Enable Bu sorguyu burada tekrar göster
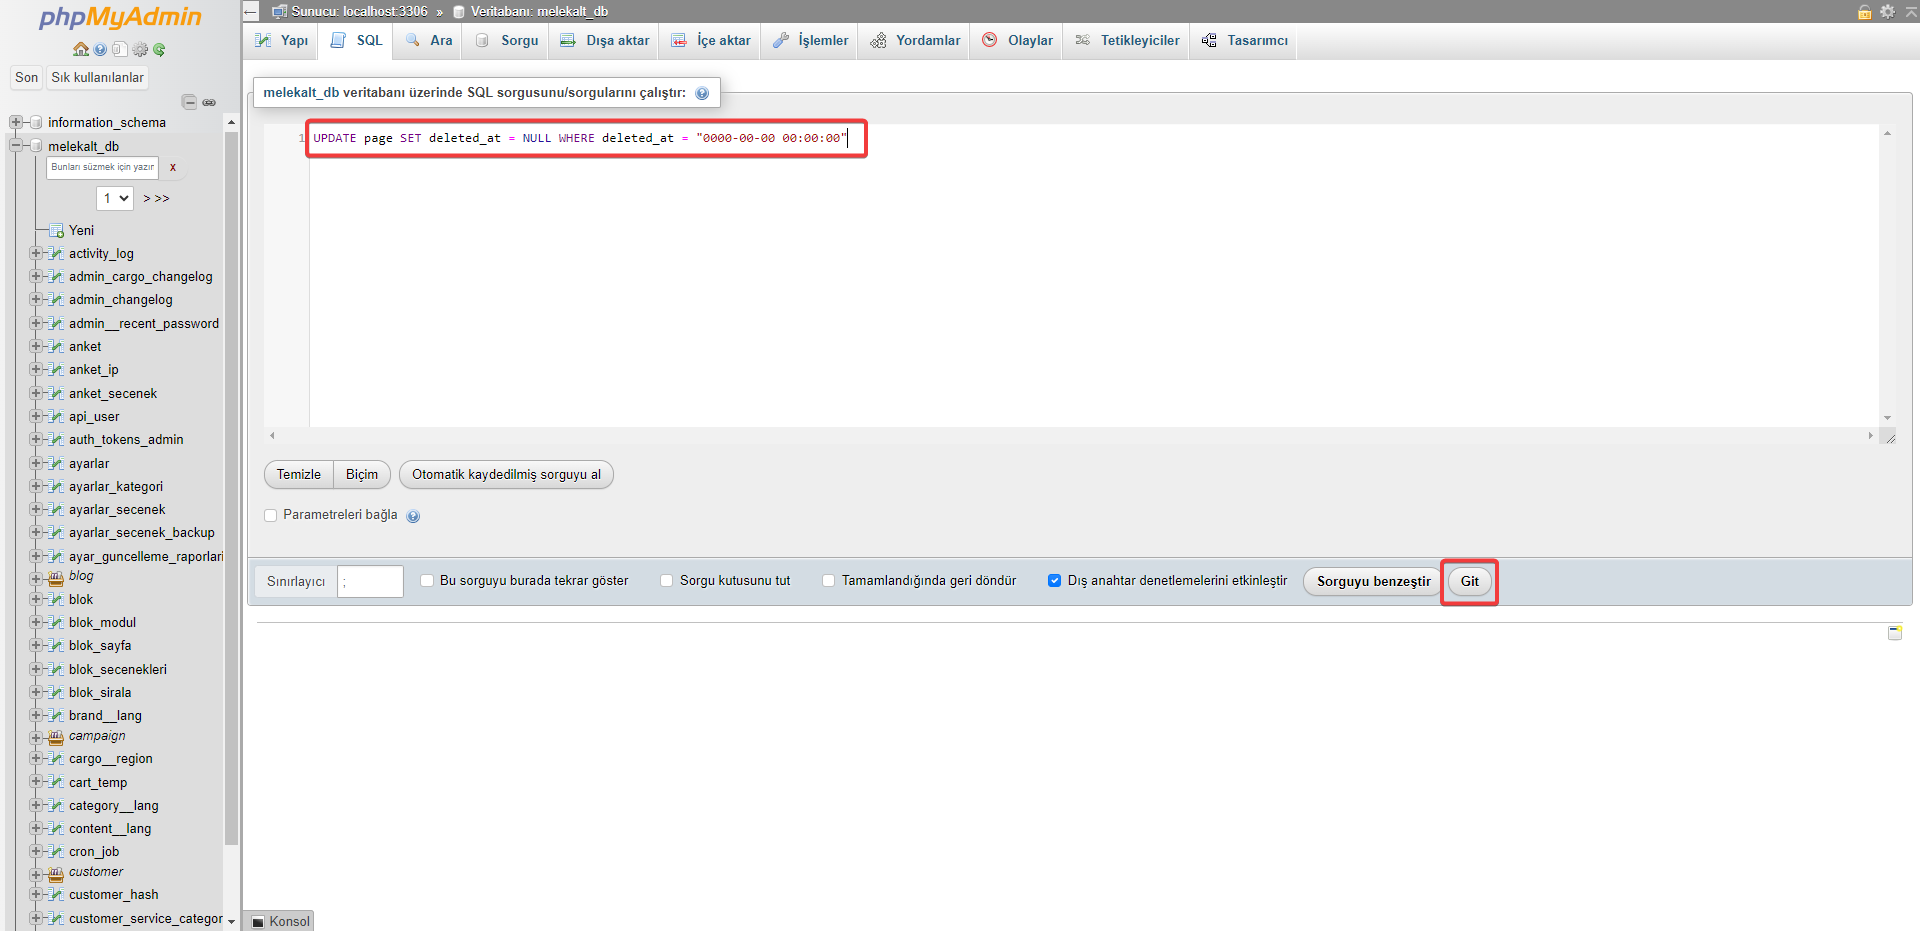 click(x=427, y=581)
